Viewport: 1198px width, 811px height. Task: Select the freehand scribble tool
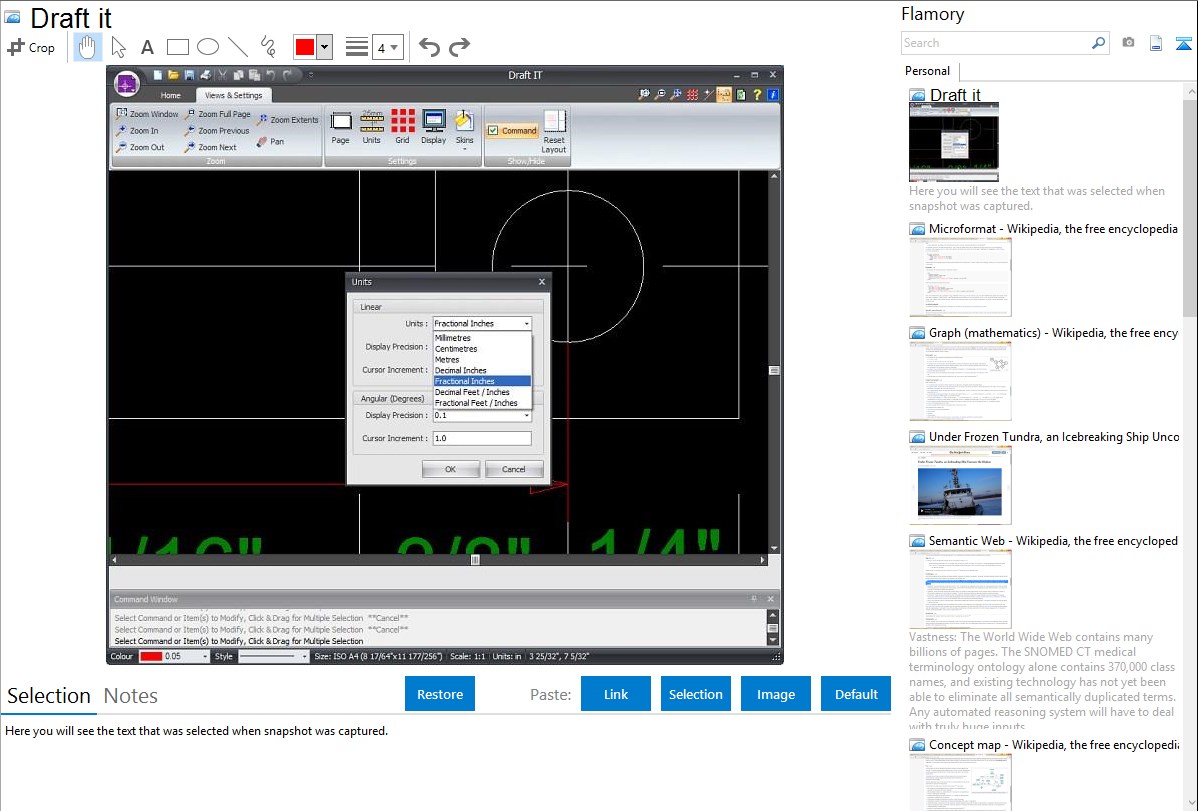268,47
